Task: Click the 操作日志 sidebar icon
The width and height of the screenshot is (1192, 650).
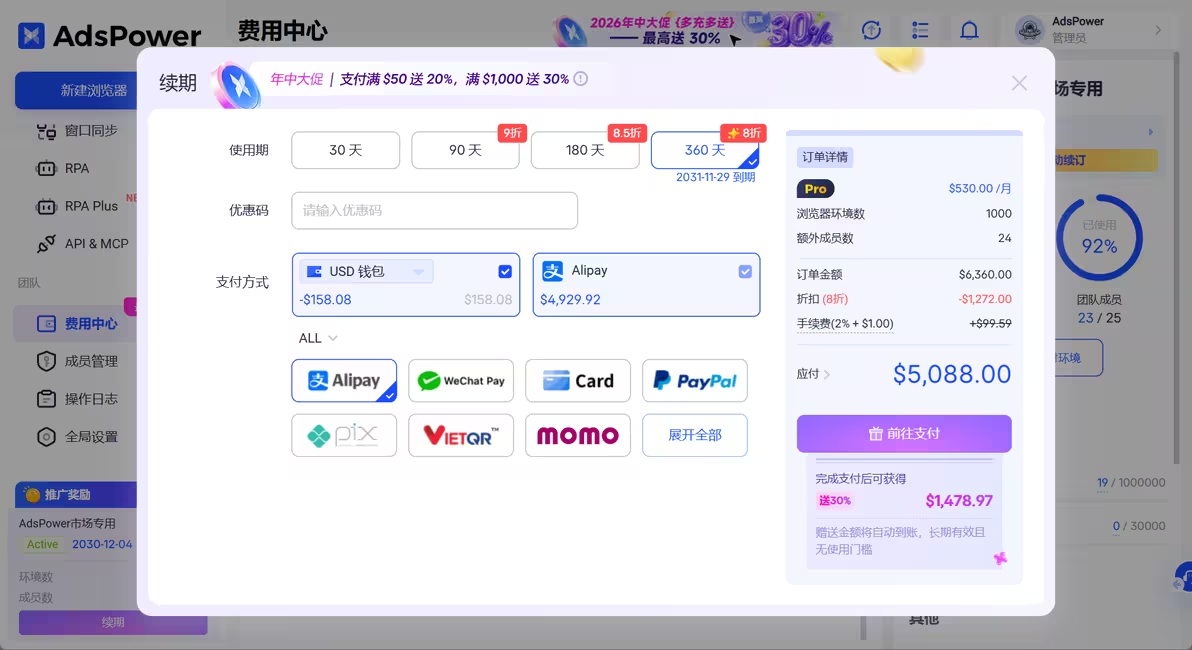Action: click(x=46, y=398)
